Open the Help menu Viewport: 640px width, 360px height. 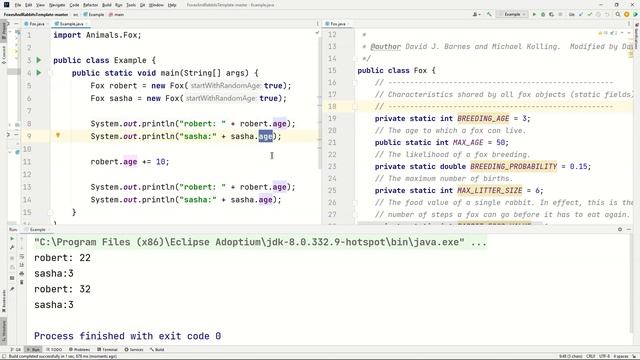pyautogui.click(x=172, y=5)
